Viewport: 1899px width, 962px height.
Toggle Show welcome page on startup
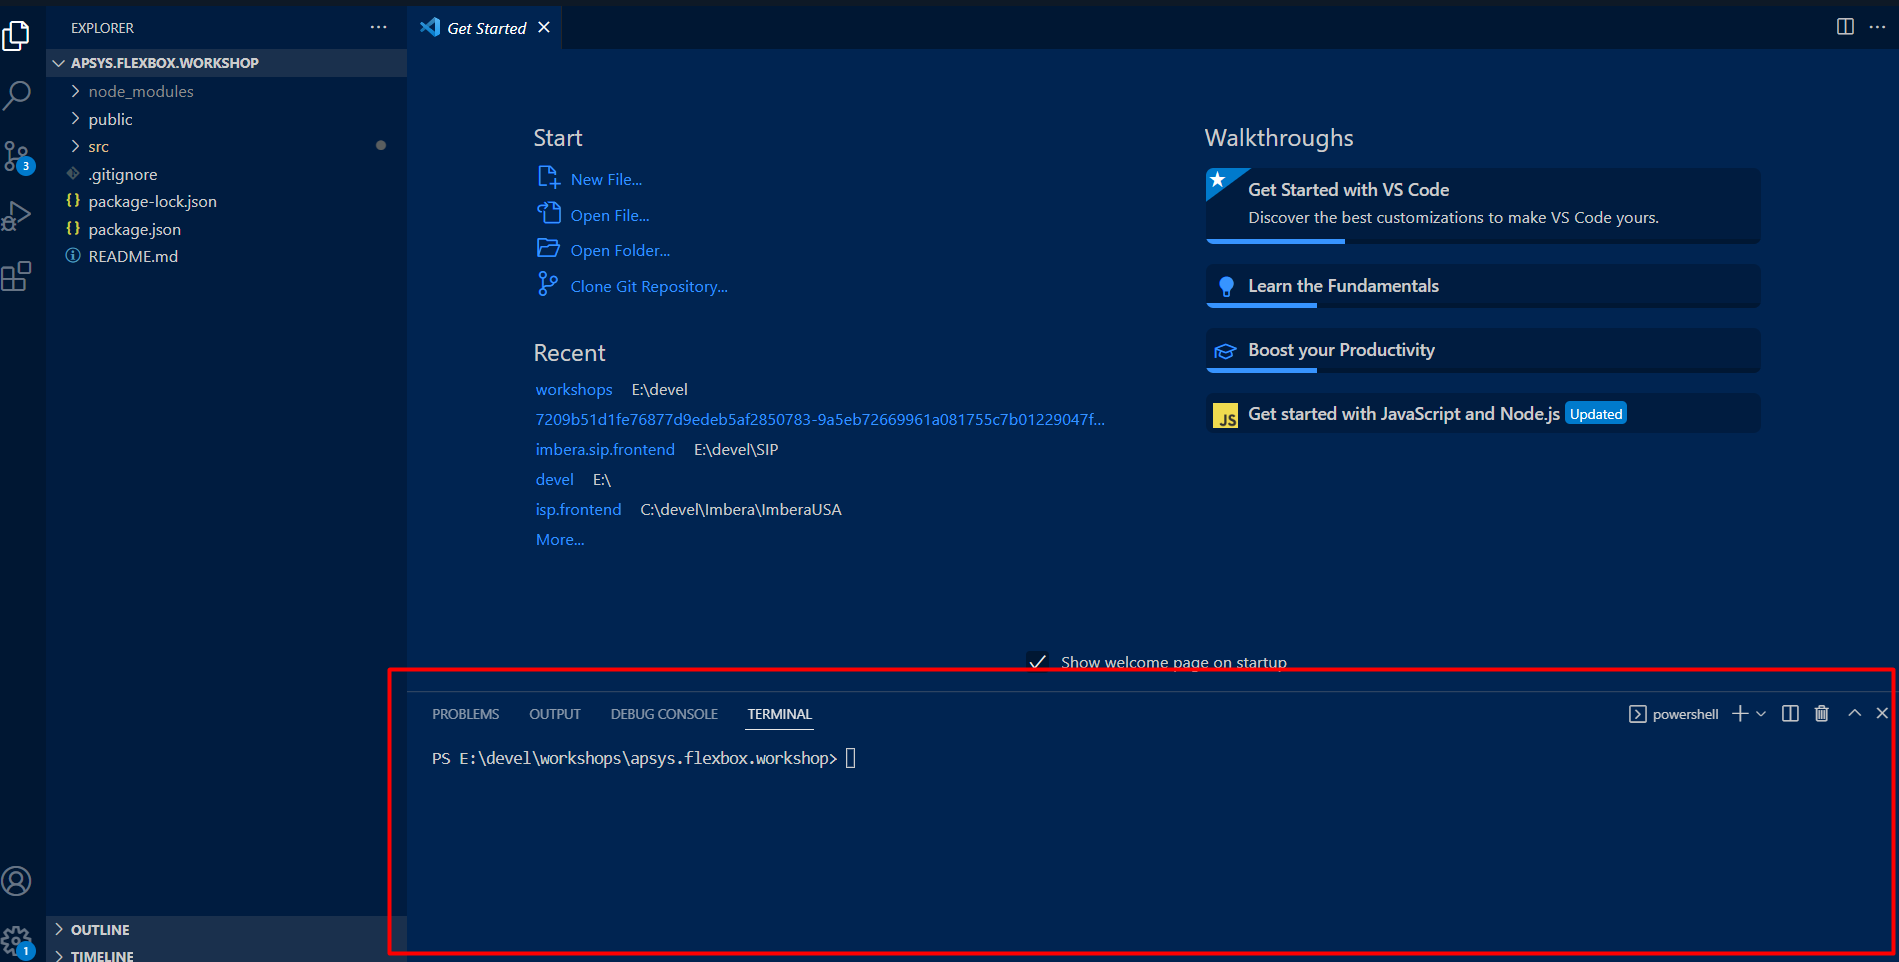1038,662
